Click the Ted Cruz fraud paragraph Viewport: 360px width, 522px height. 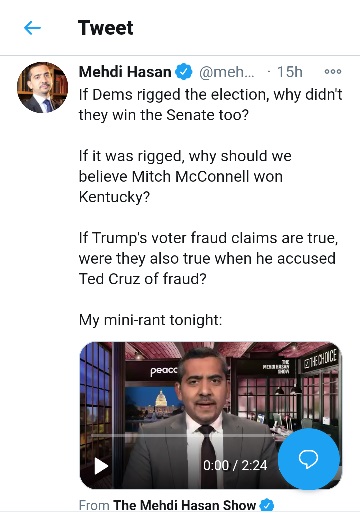tap(208, 258)
